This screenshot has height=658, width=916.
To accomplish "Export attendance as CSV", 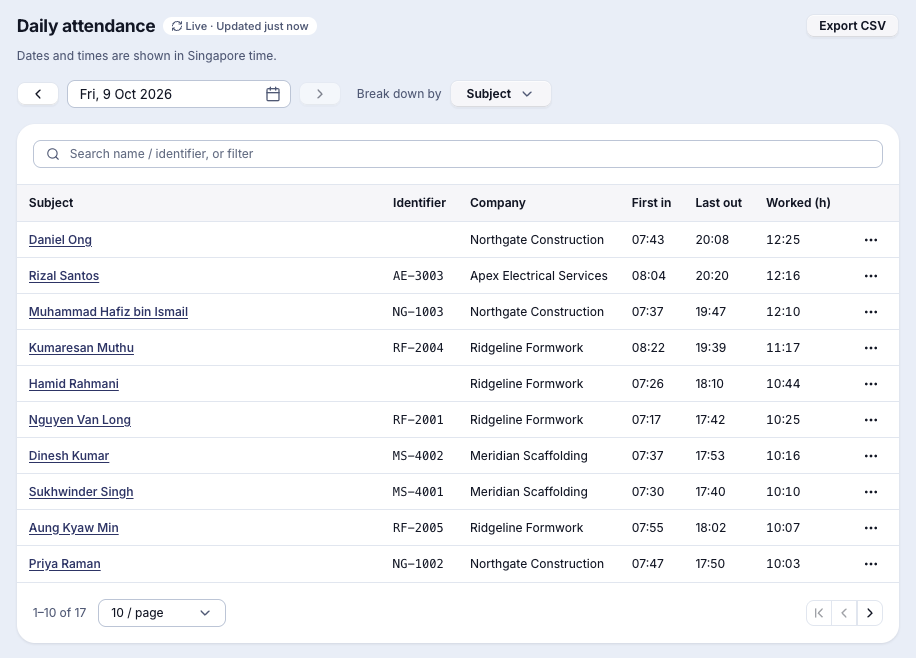I will (x=852, y=26).
